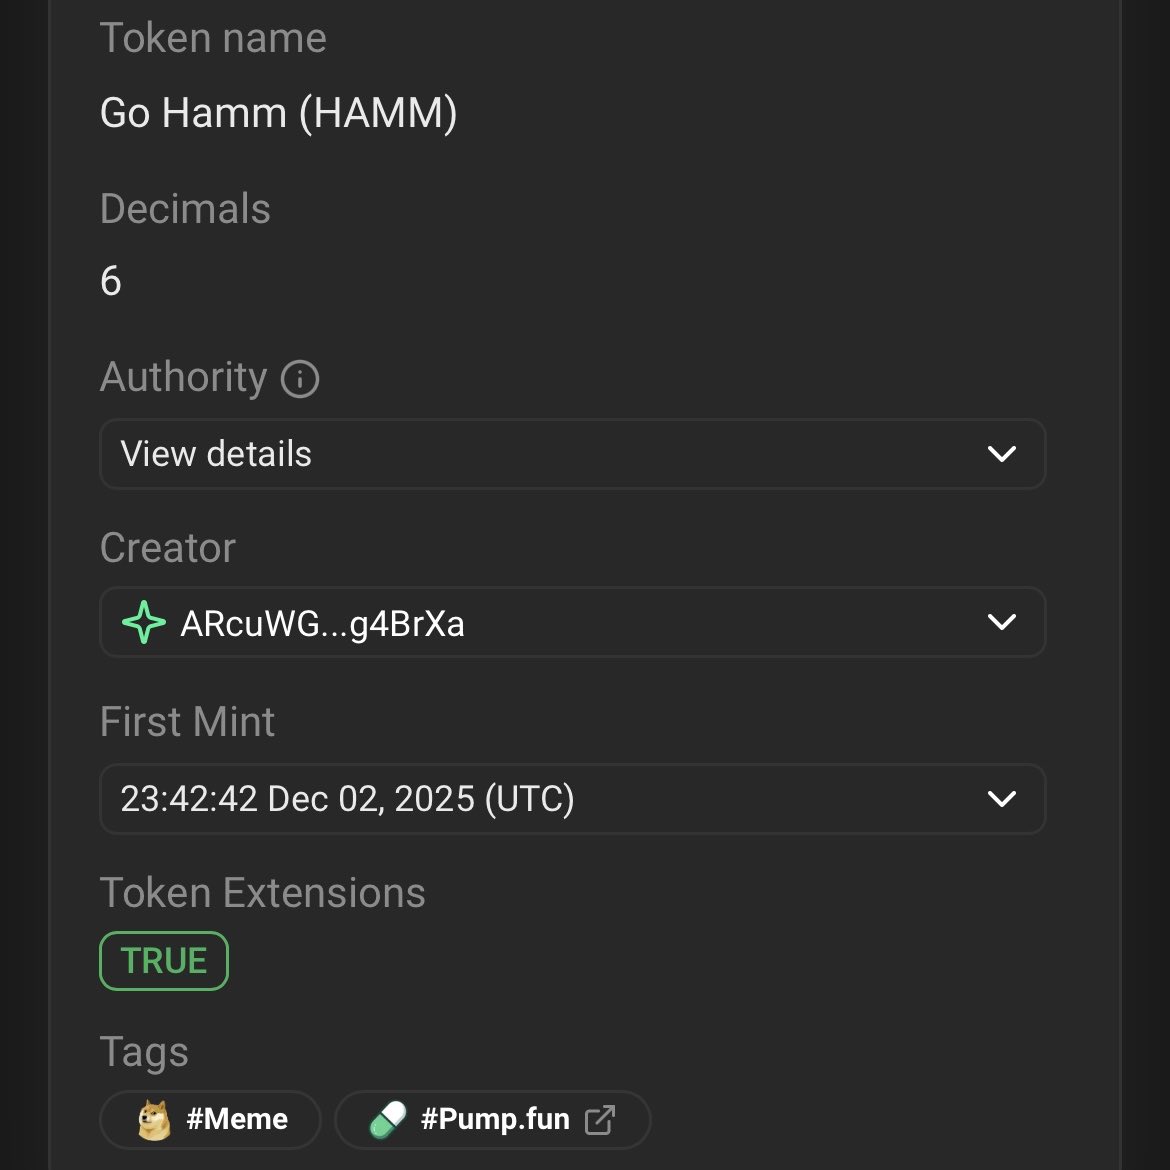Expand the First Mint chevron arrow
This screenshot has width=1170, height=1170.
1001,798
